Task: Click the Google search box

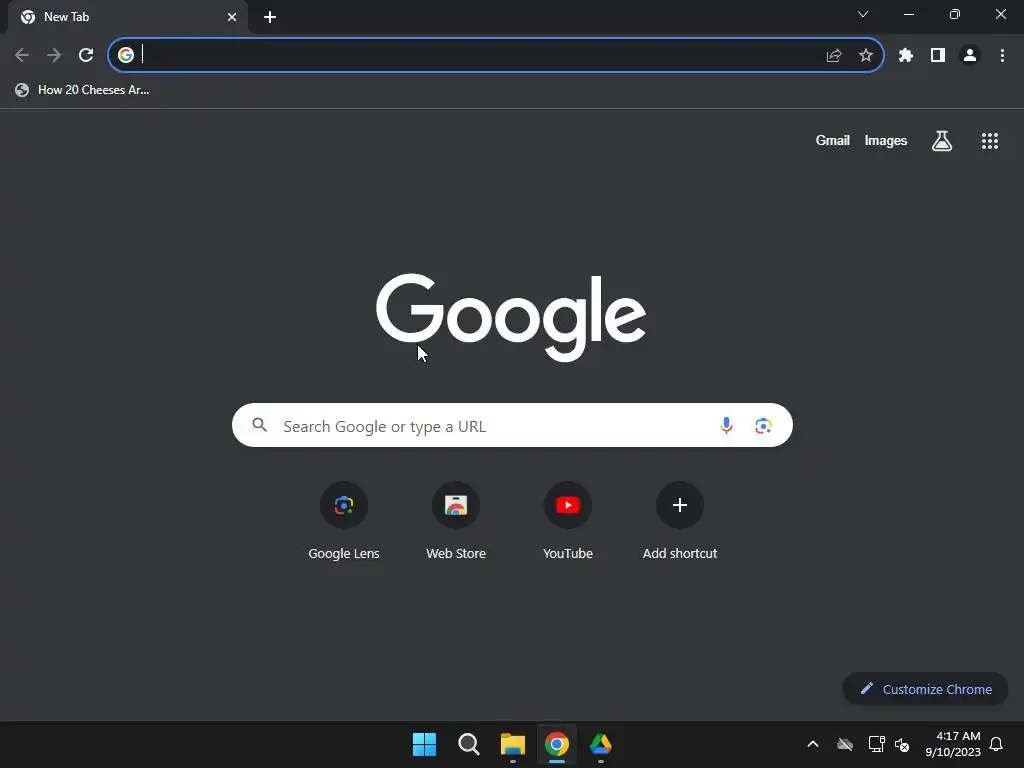Action: tap(512, 425)
